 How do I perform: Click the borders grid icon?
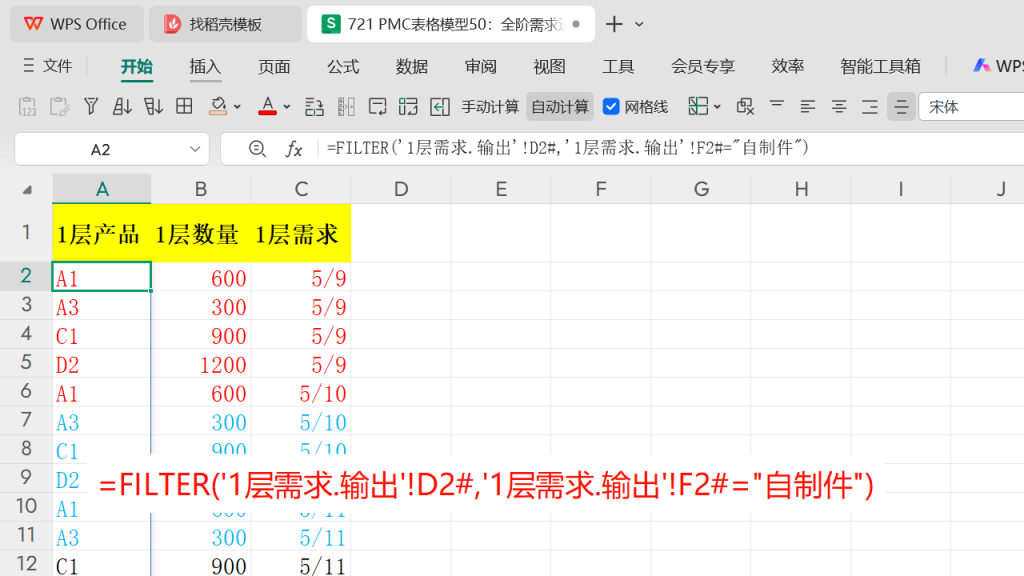coord(184,106)
